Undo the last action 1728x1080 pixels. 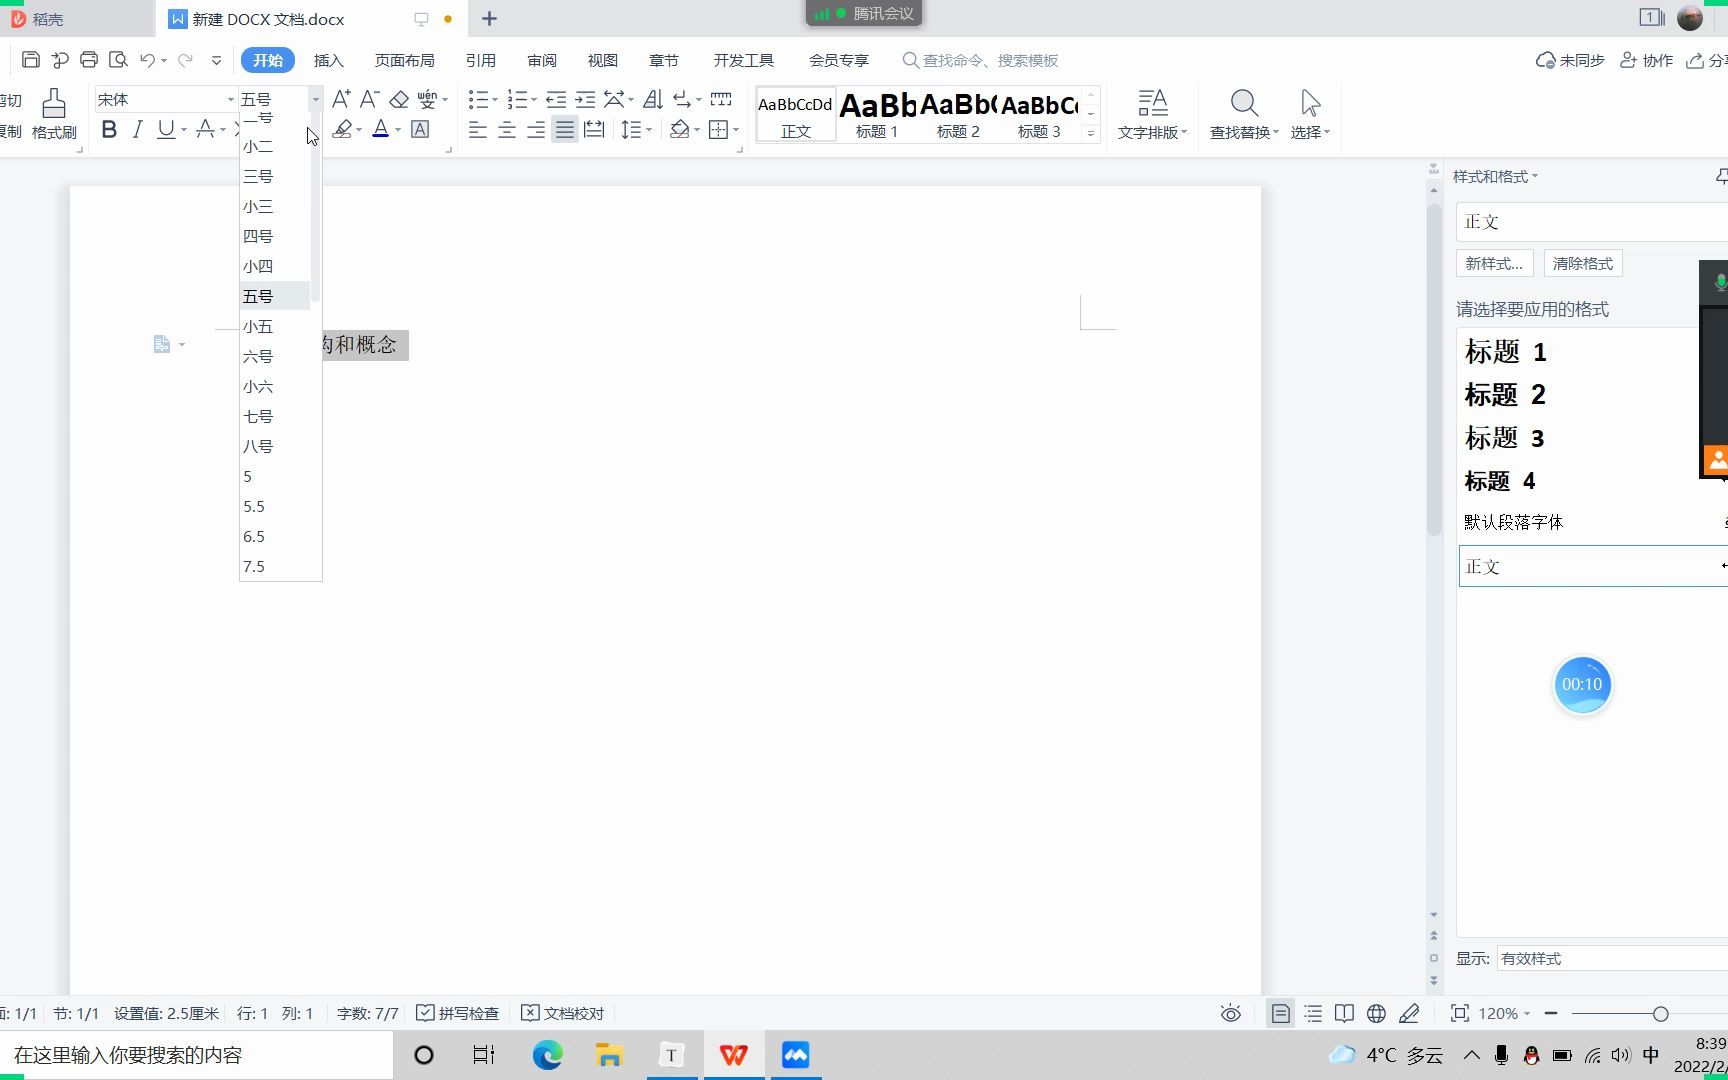click(x=148, y=60)
